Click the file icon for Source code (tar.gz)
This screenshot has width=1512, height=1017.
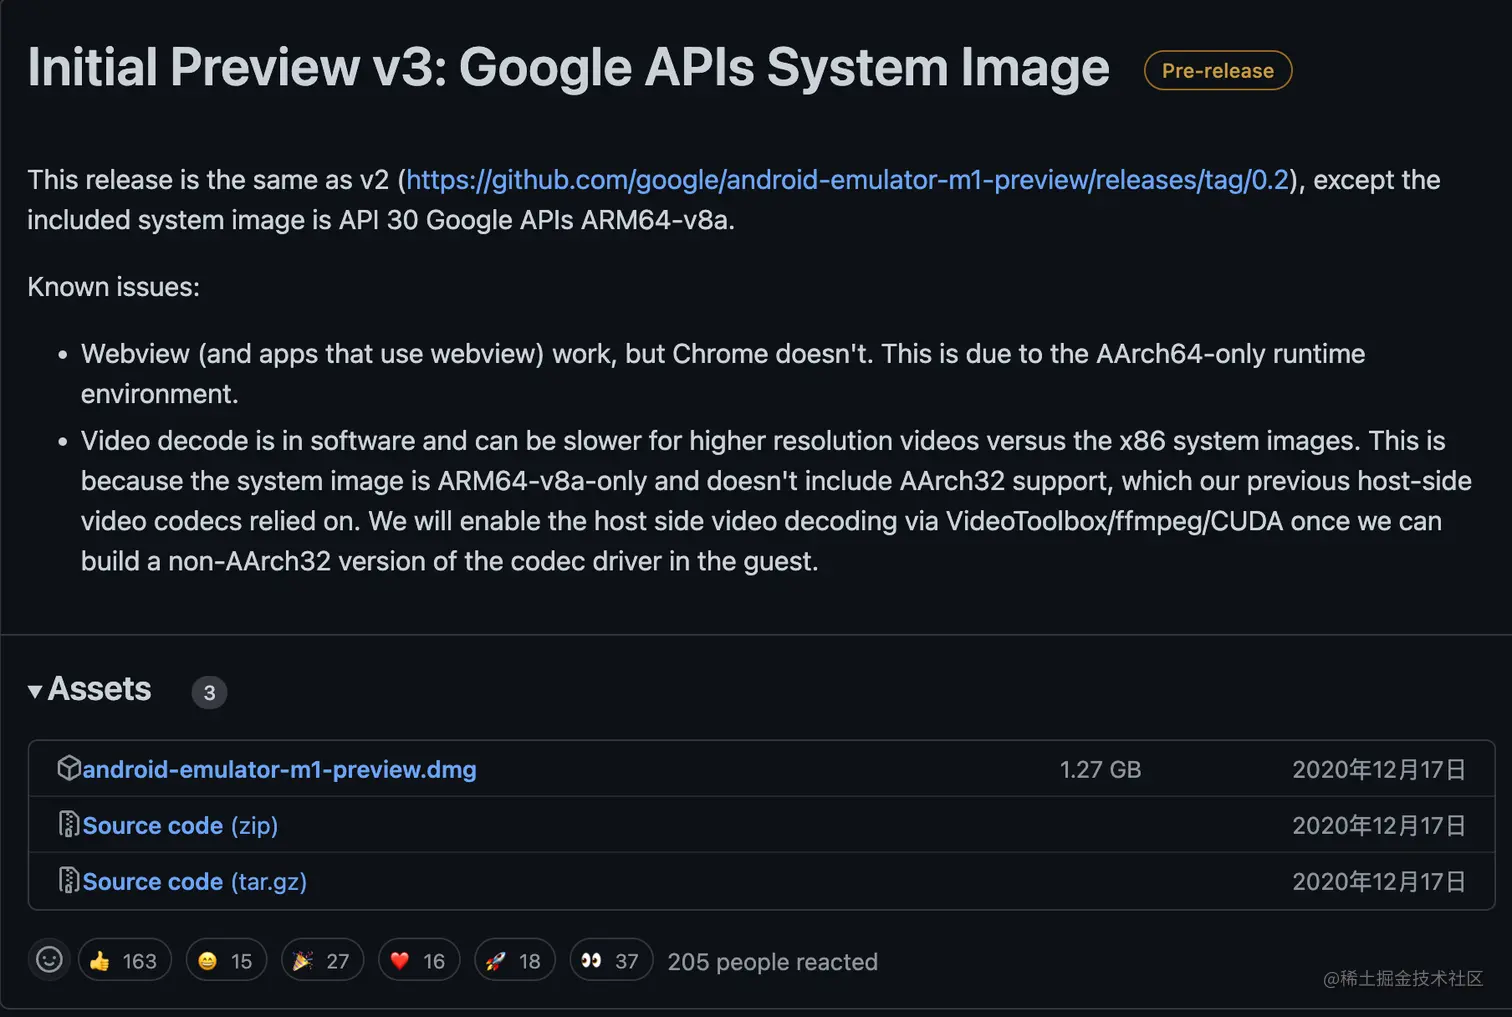pyautogui.click(x=69, y=880)
